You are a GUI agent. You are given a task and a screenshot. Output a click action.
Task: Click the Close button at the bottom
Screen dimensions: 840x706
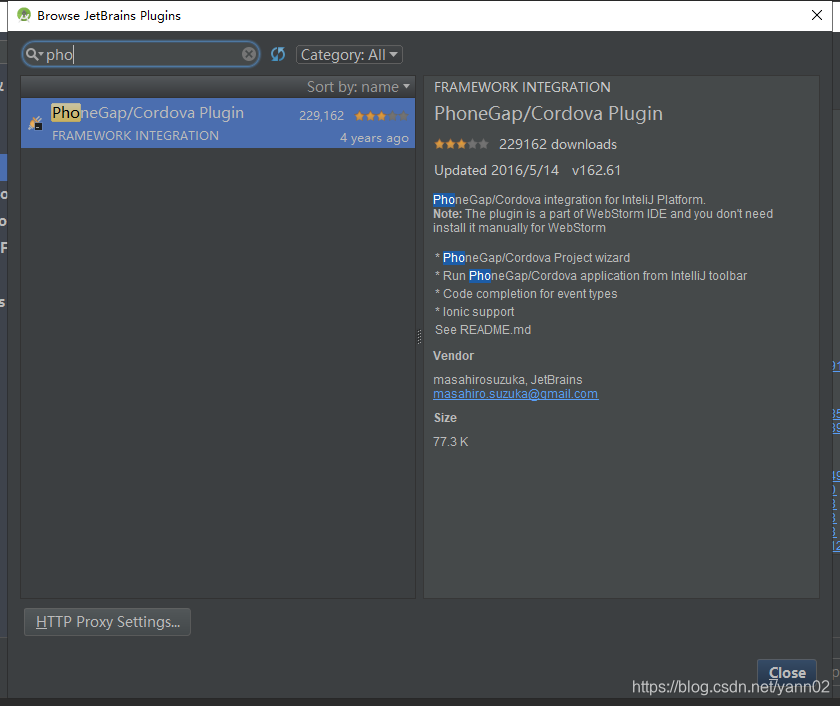786,672
